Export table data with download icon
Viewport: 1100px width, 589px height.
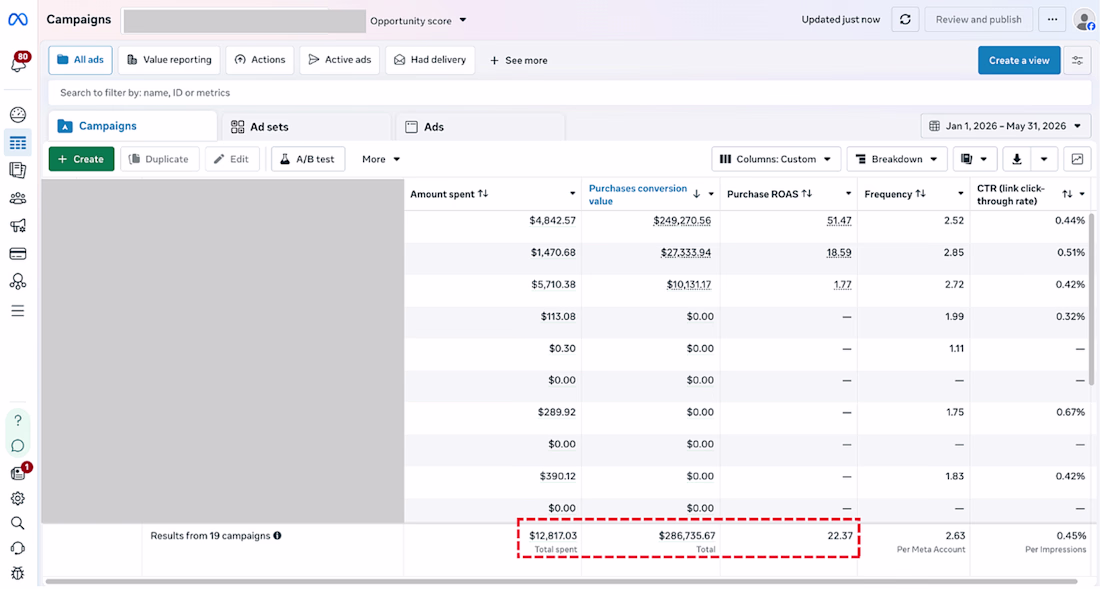tap(1017, 159)
